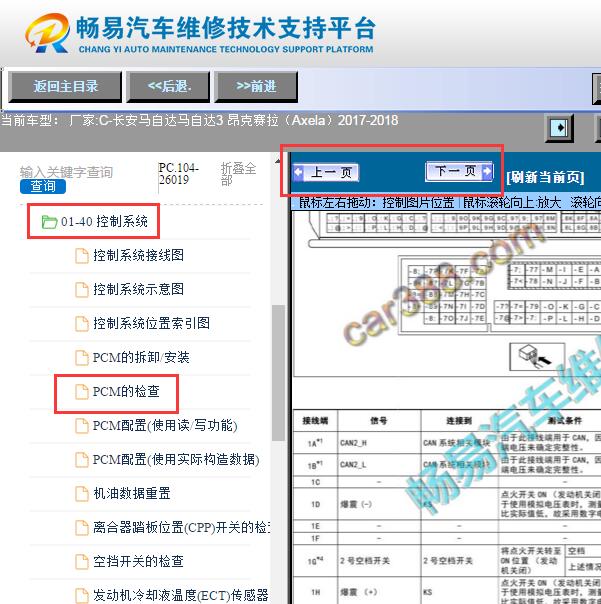Viewport: 601px width, 604px height.
Task: Open PCM的拆卸/安装 document
Action: tap(141, 357)
